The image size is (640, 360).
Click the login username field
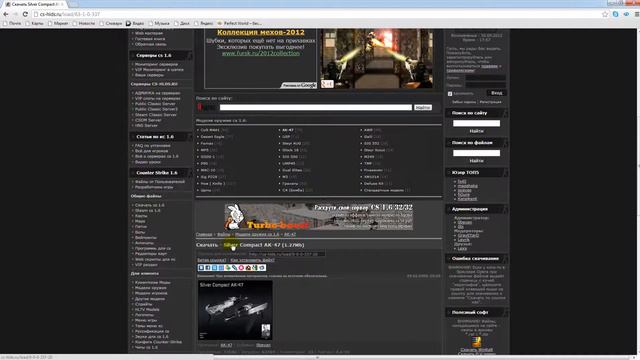pyautogui.click(x=486, y=78)
